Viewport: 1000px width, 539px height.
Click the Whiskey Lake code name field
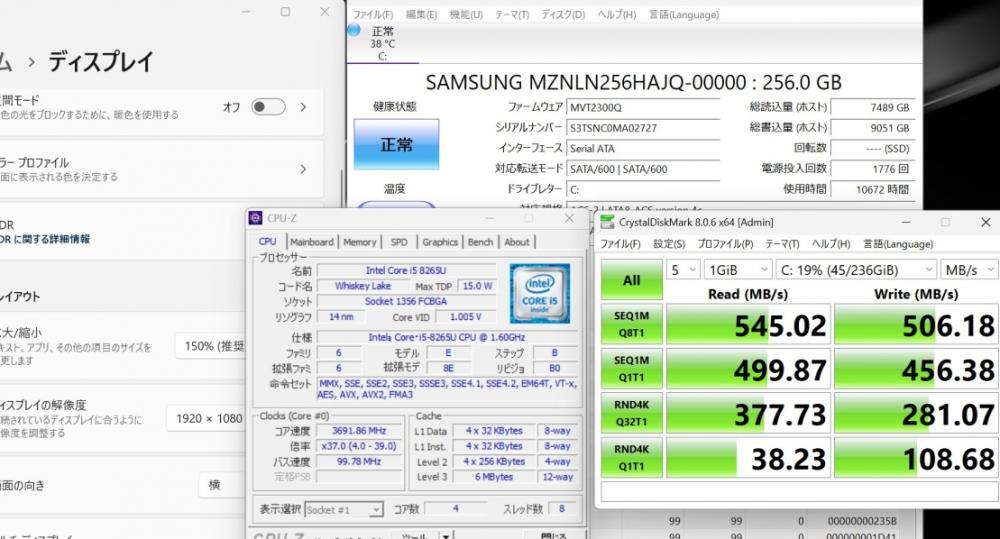click(x=362, y=286)
